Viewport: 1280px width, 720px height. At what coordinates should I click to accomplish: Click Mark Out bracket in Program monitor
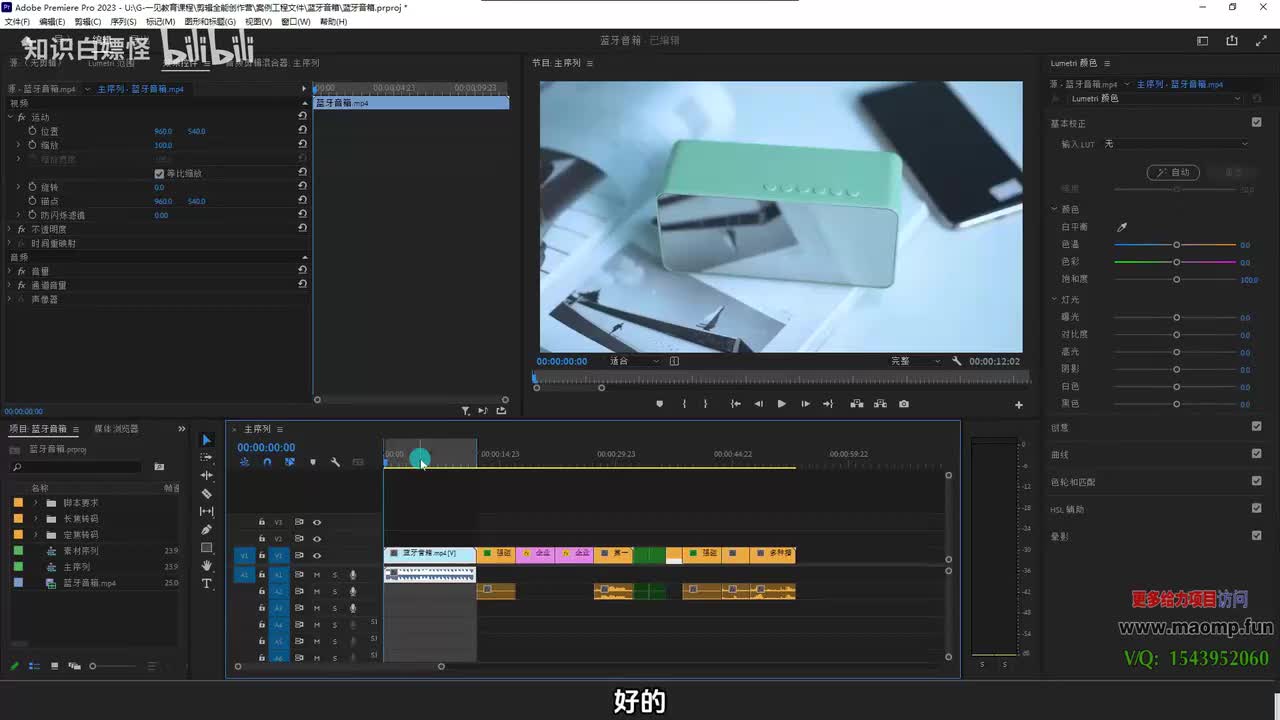(705, 404)
